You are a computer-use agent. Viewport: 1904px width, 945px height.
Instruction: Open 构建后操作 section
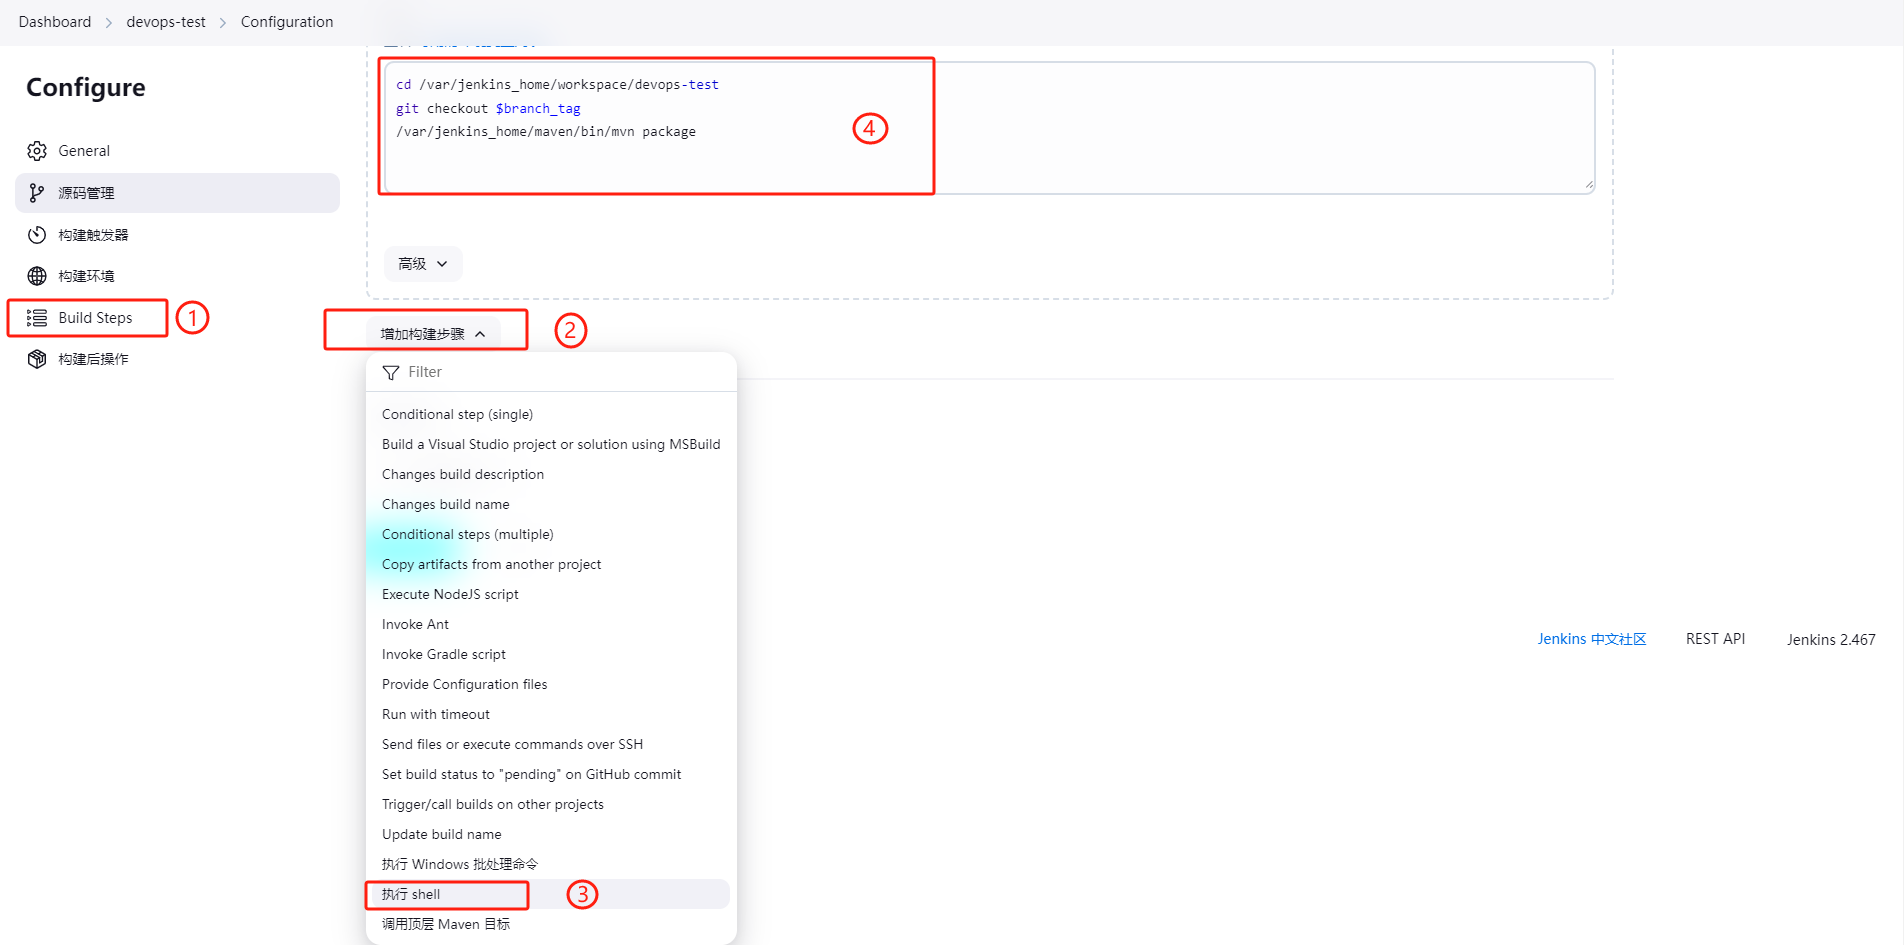click(177, 359)
